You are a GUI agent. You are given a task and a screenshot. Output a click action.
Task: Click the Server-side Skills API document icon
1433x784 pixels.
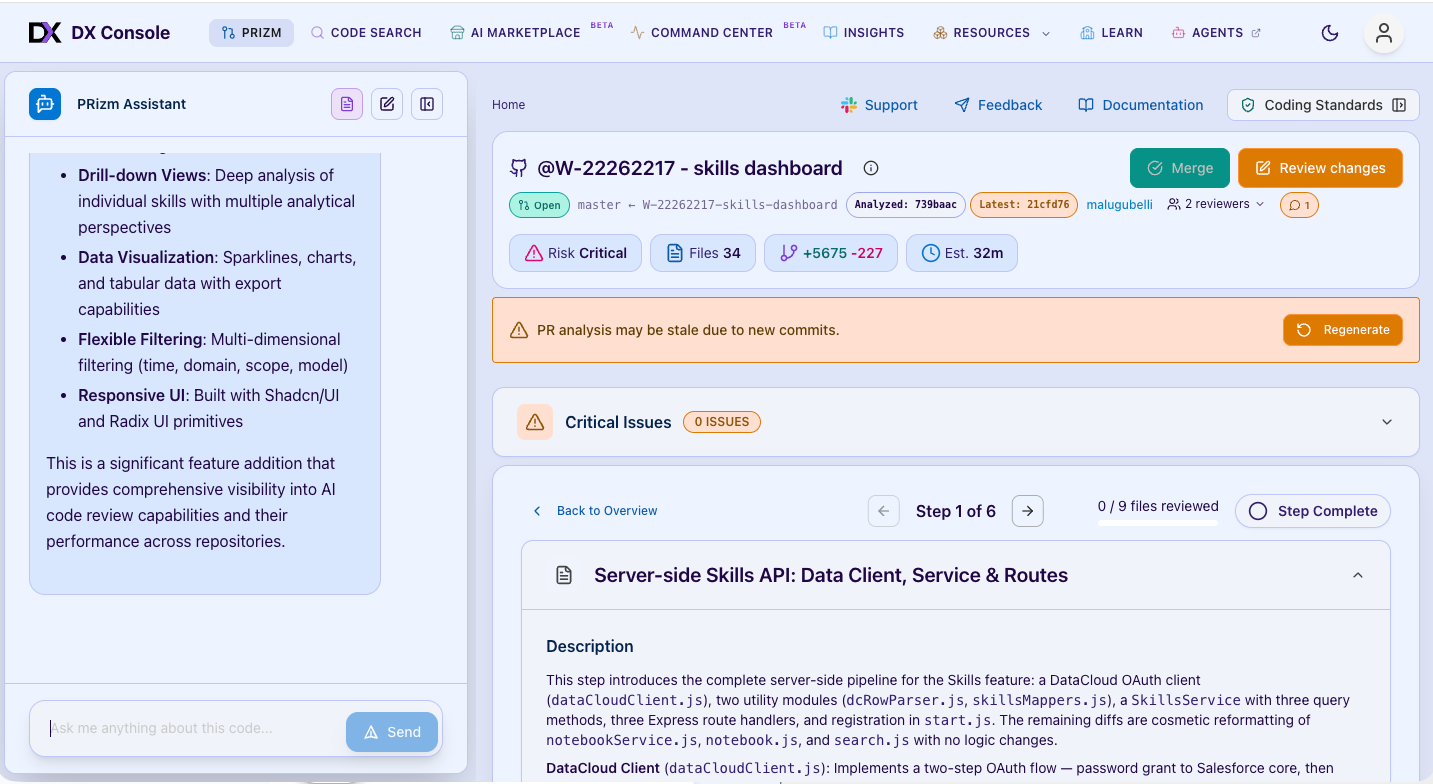(x=564, y=575)
